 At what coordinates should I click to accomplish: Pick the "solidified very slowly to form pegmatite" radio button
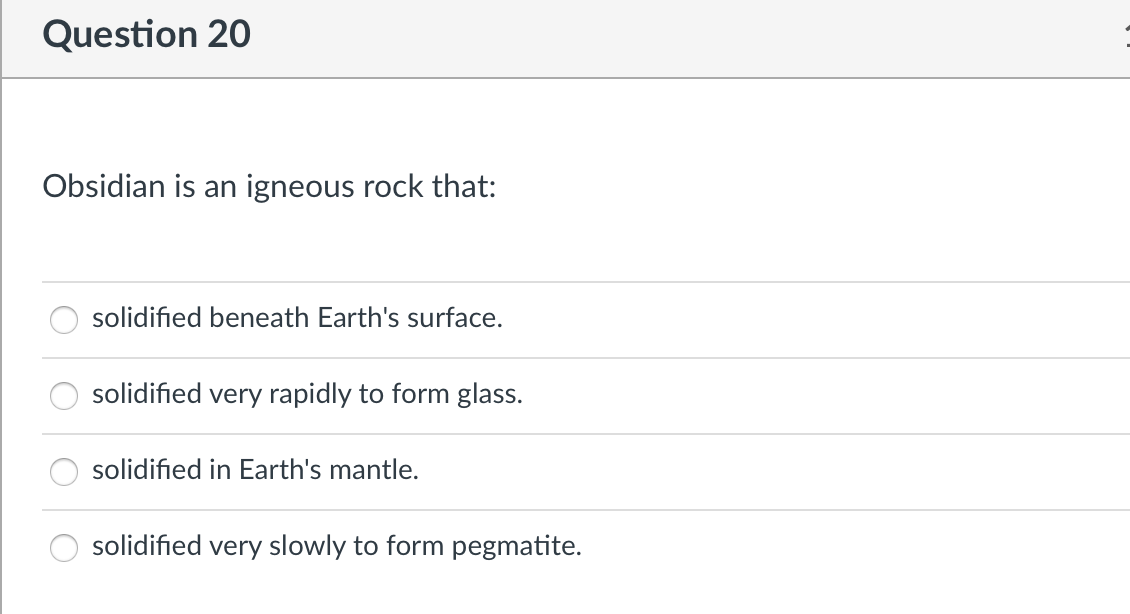pos(65,547)
